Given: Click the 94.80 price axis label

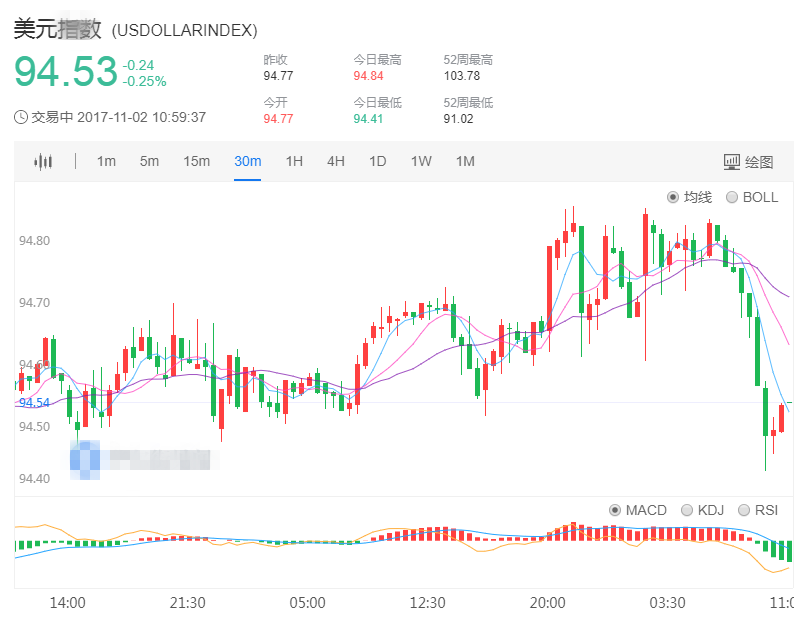Looking at the screenshot, I should [34, 241].
